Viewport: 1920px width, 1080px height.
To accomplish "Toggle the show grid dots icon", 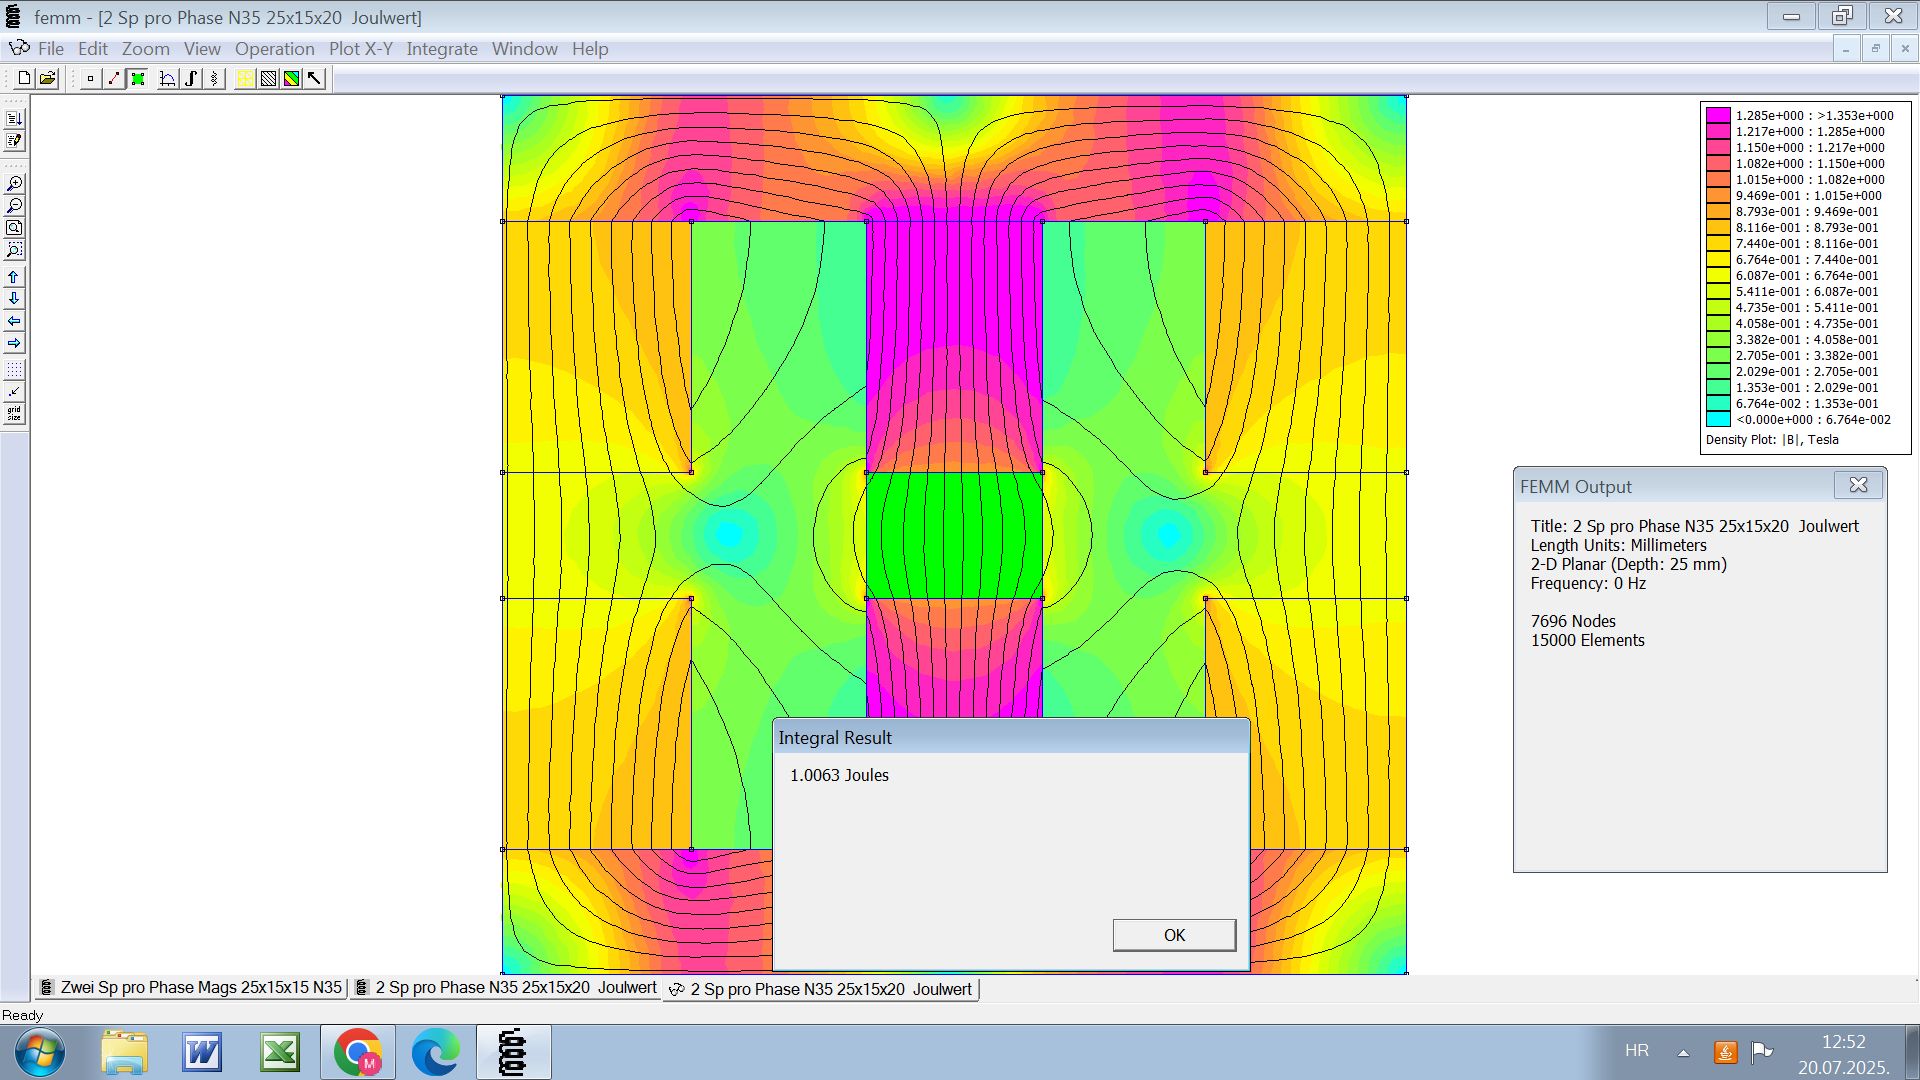I will point(14,370).
